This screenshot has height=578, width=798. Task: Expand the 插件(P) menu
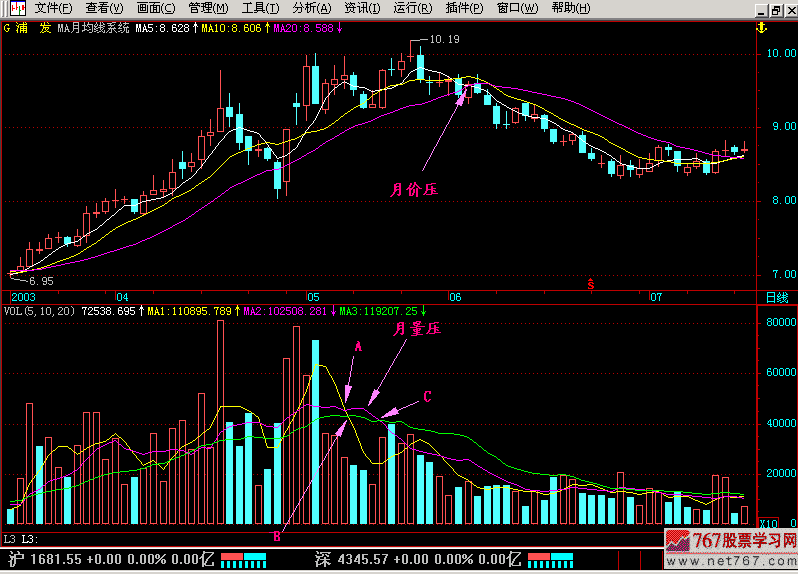(464, 8)
